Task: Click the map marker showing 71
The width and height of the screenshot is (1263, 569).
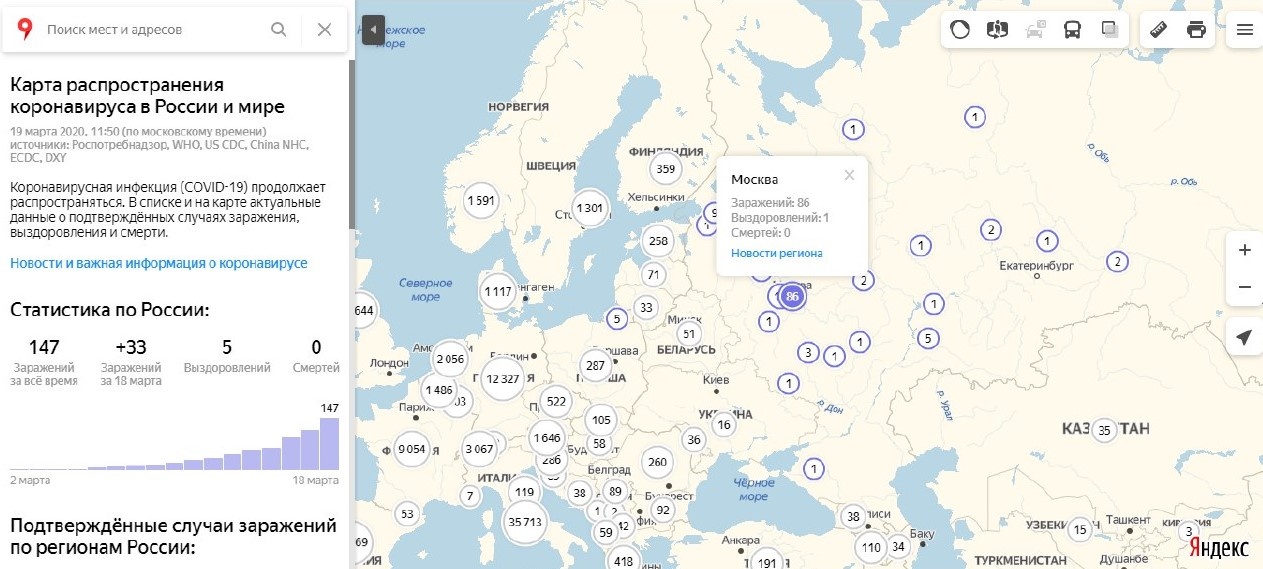Action: click(653, 274)
